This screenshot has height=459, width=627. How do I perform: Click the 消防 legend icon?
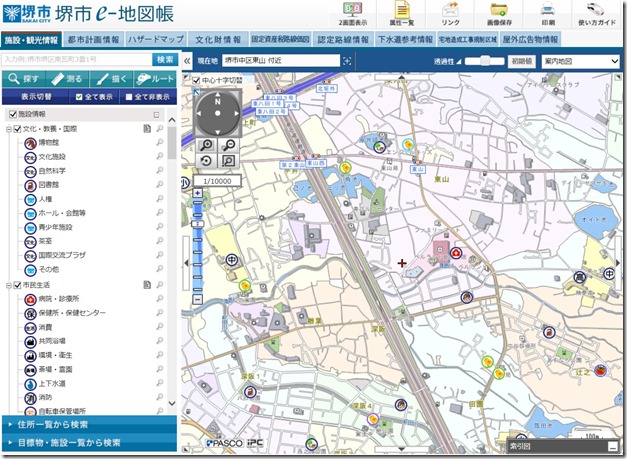(x=30, y=397)
